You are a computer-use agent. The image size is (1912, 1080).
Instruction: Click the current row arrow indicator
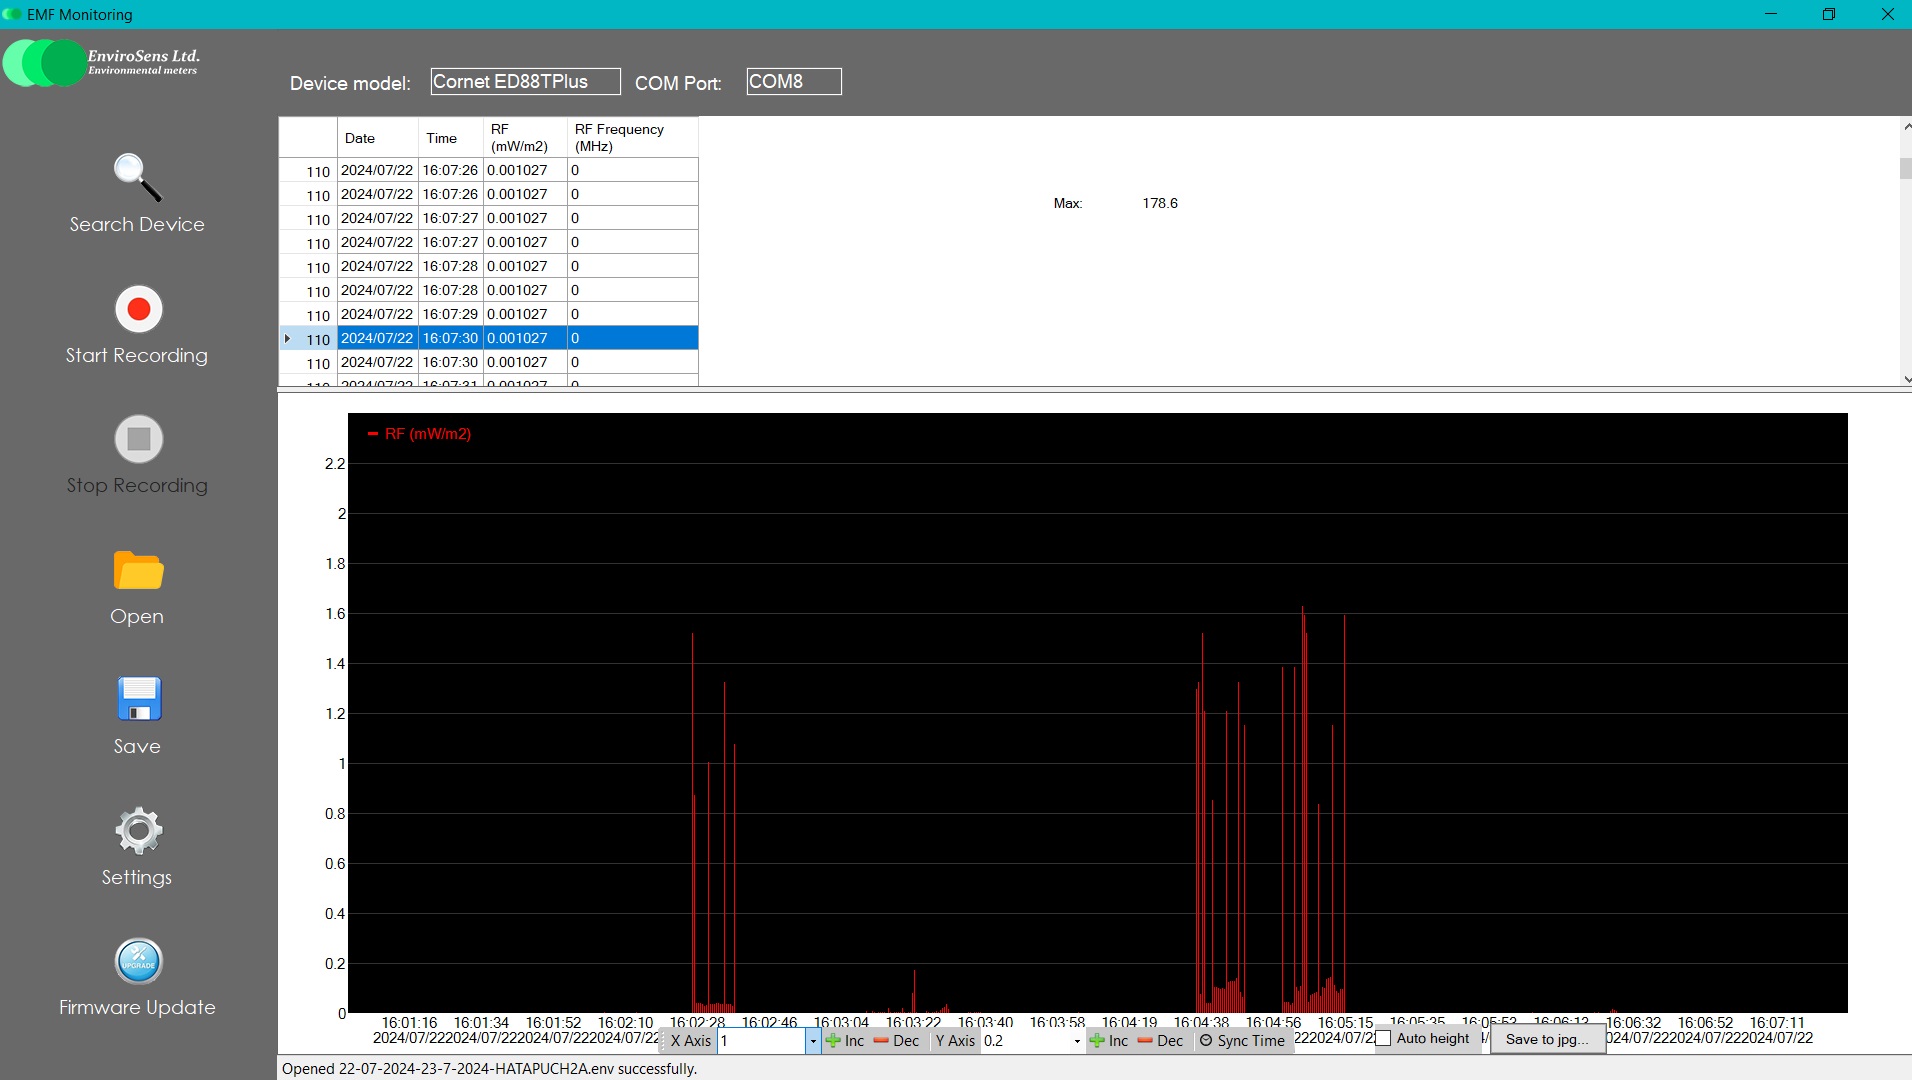tap(288, 339)
